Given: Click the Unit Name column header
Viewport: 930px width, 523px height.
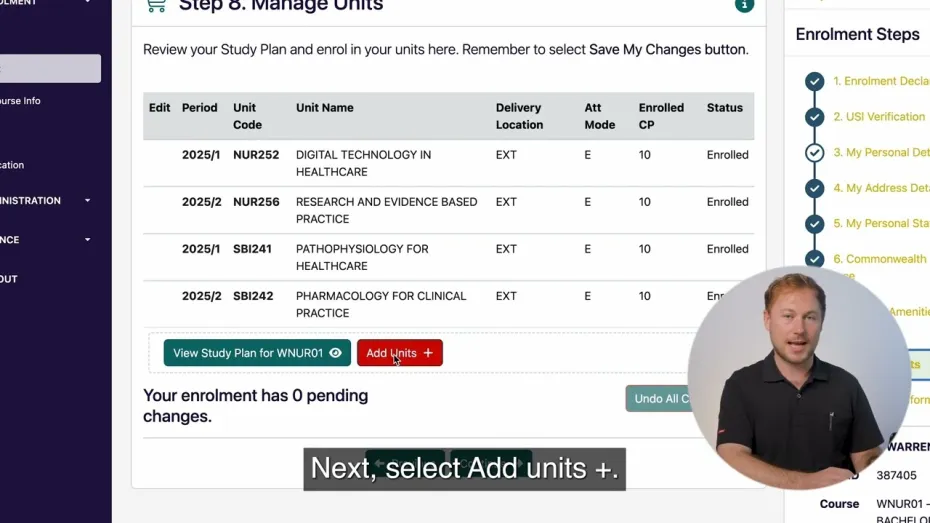Looking at the screenshot, I should tap(324, 108).
